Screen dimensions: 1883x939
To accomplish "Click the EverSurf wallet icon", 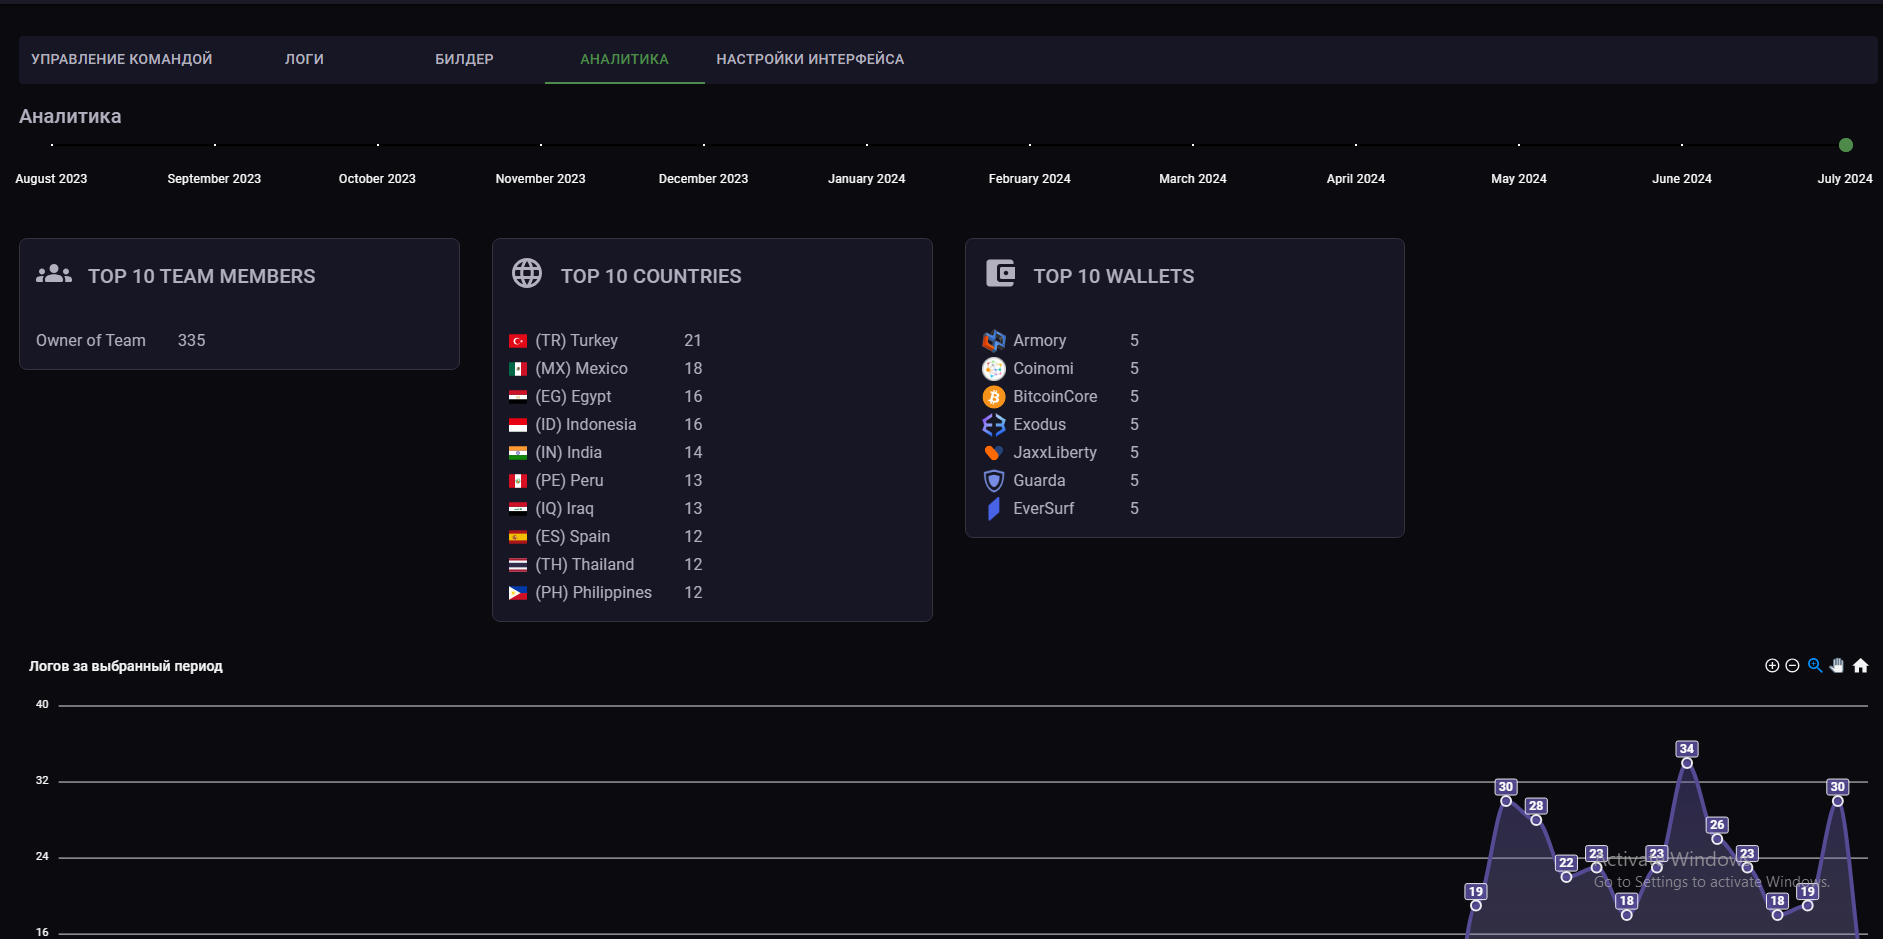I will tap(994, 509).
